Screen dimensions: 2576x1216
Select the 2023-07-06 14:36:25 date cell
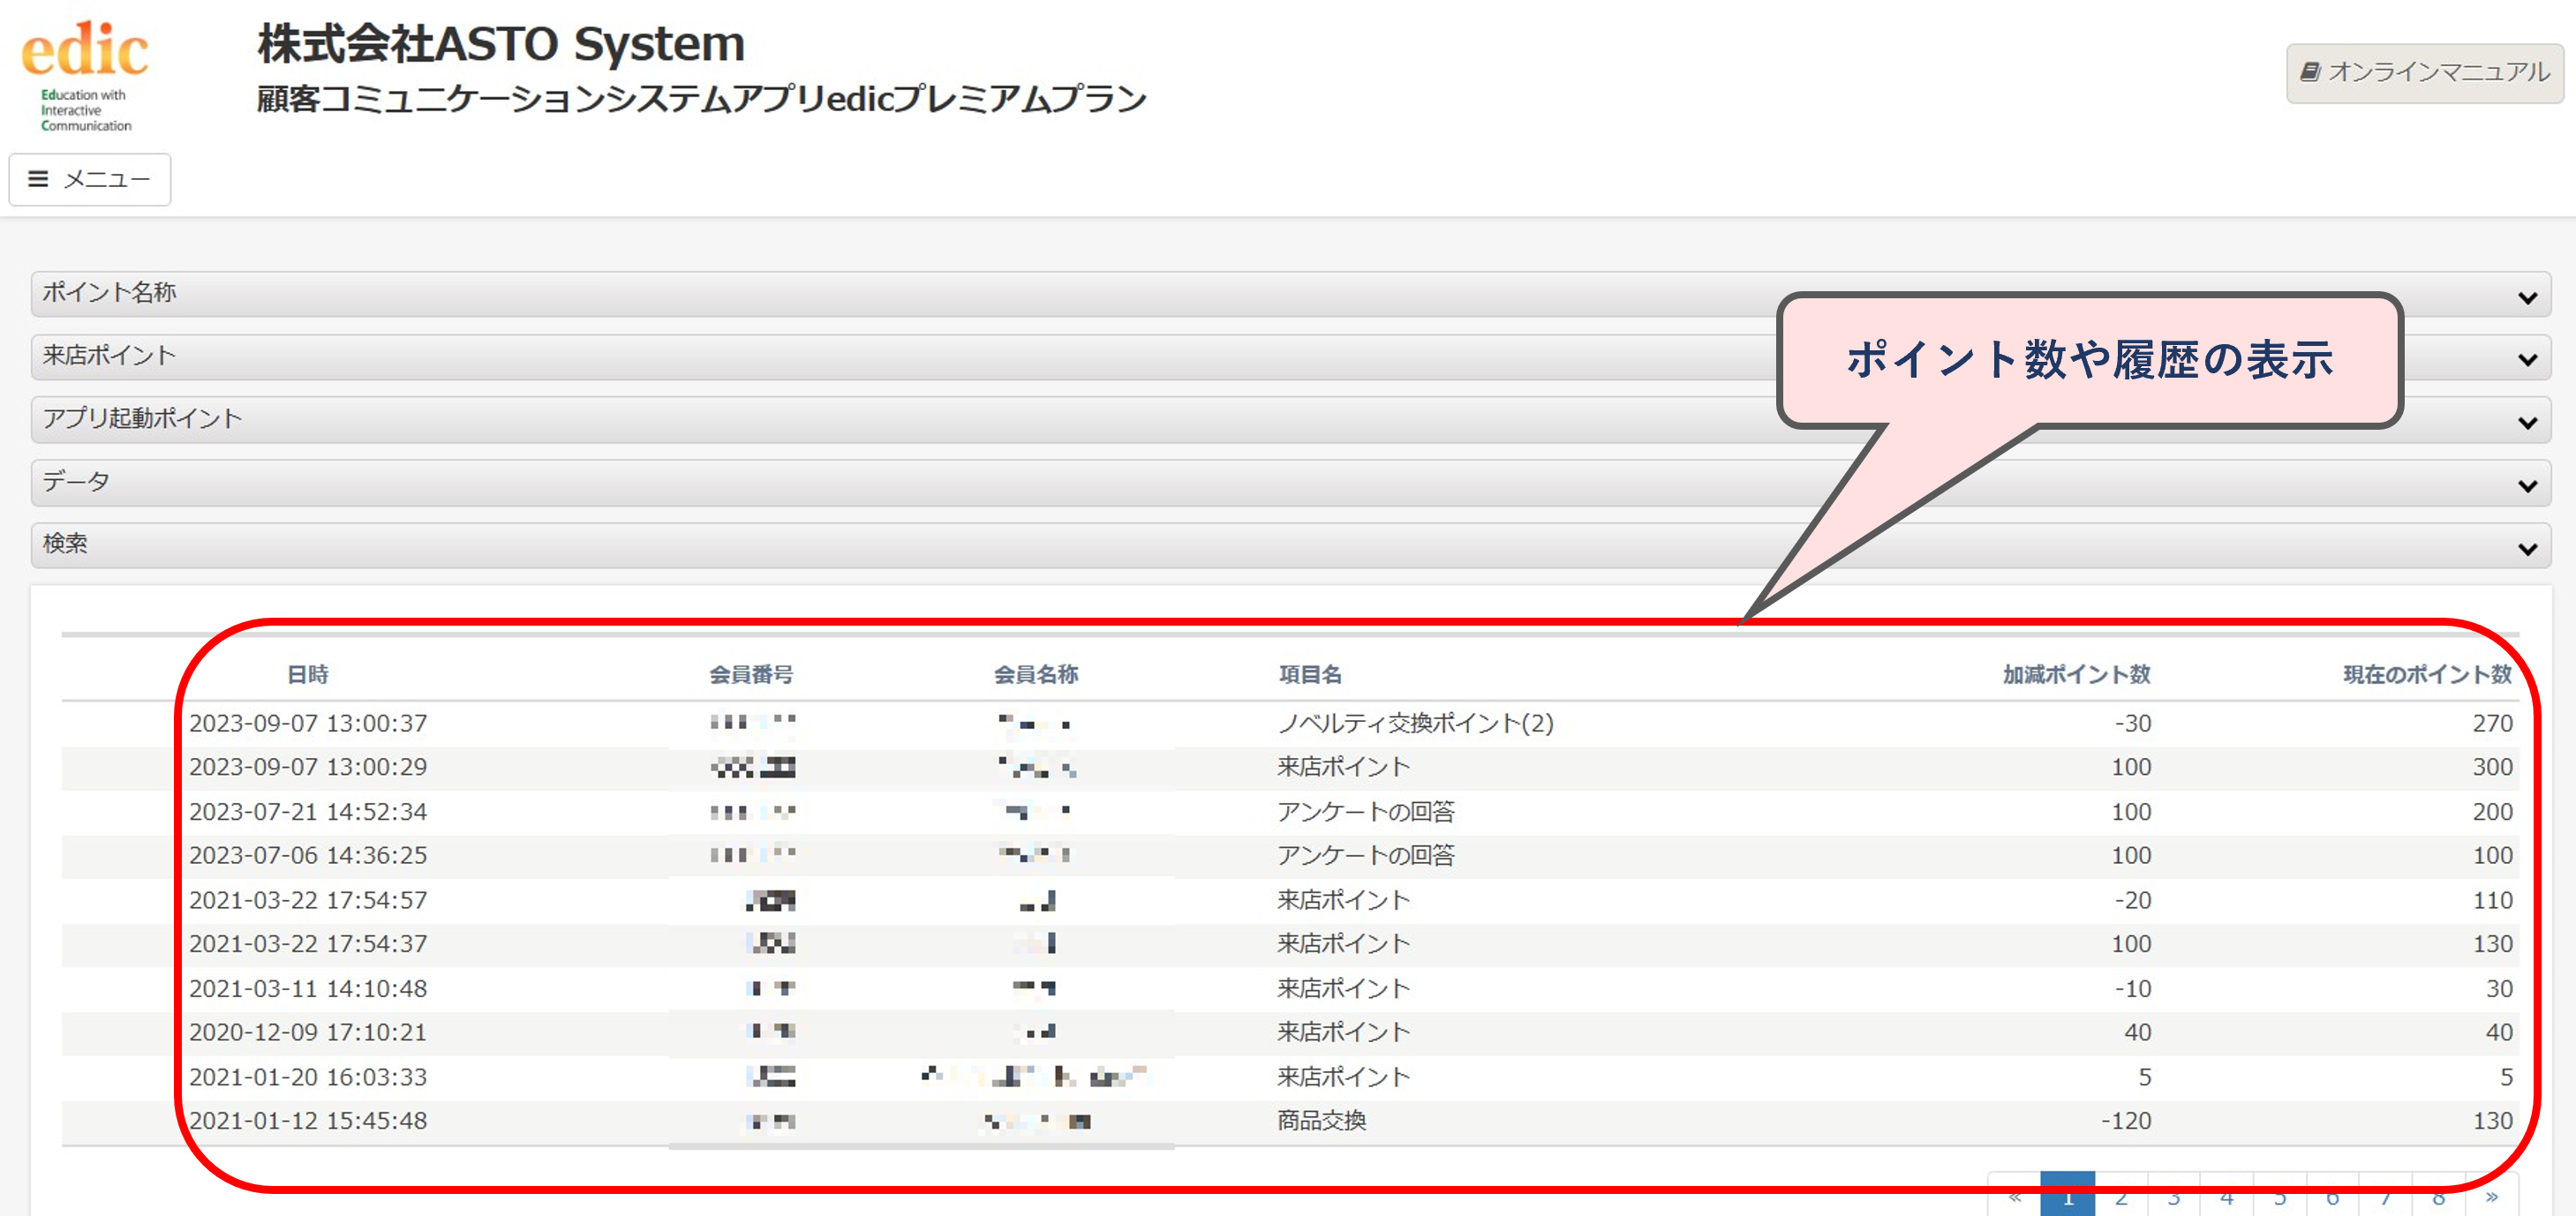pos(308,856)
